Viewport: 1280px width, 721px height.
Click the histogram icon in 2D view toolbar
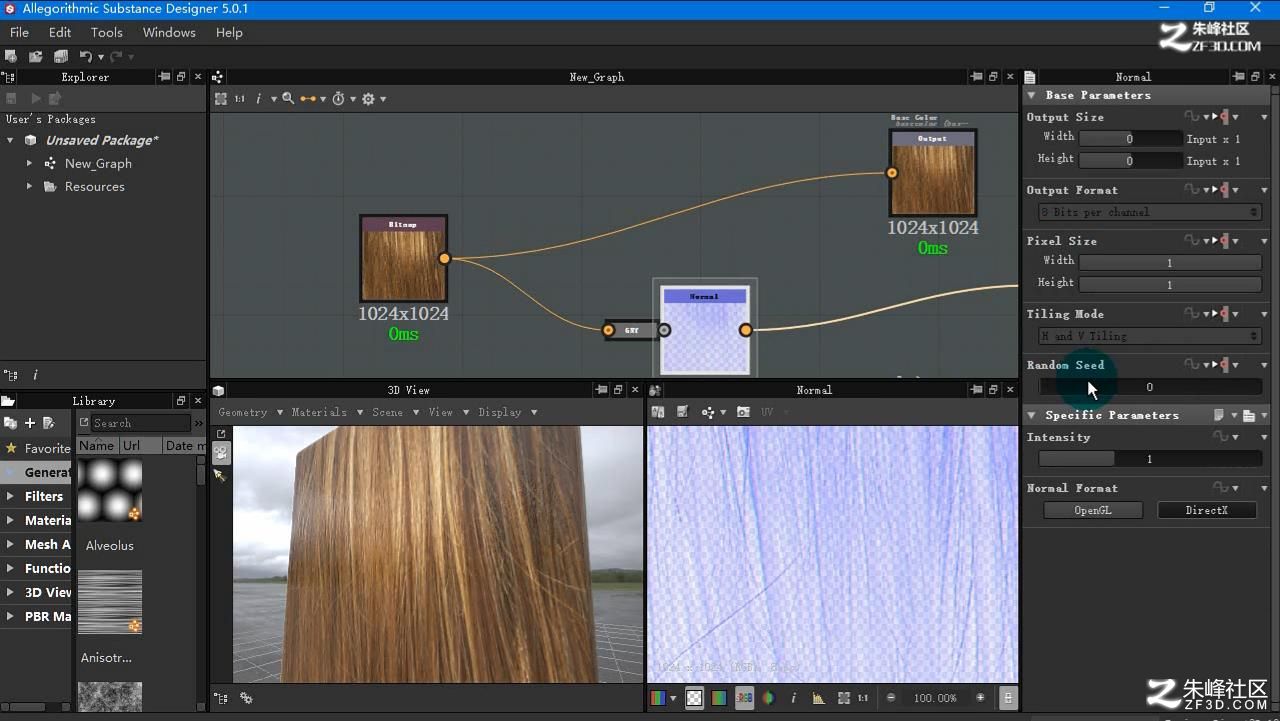click(x=818, y=698)
